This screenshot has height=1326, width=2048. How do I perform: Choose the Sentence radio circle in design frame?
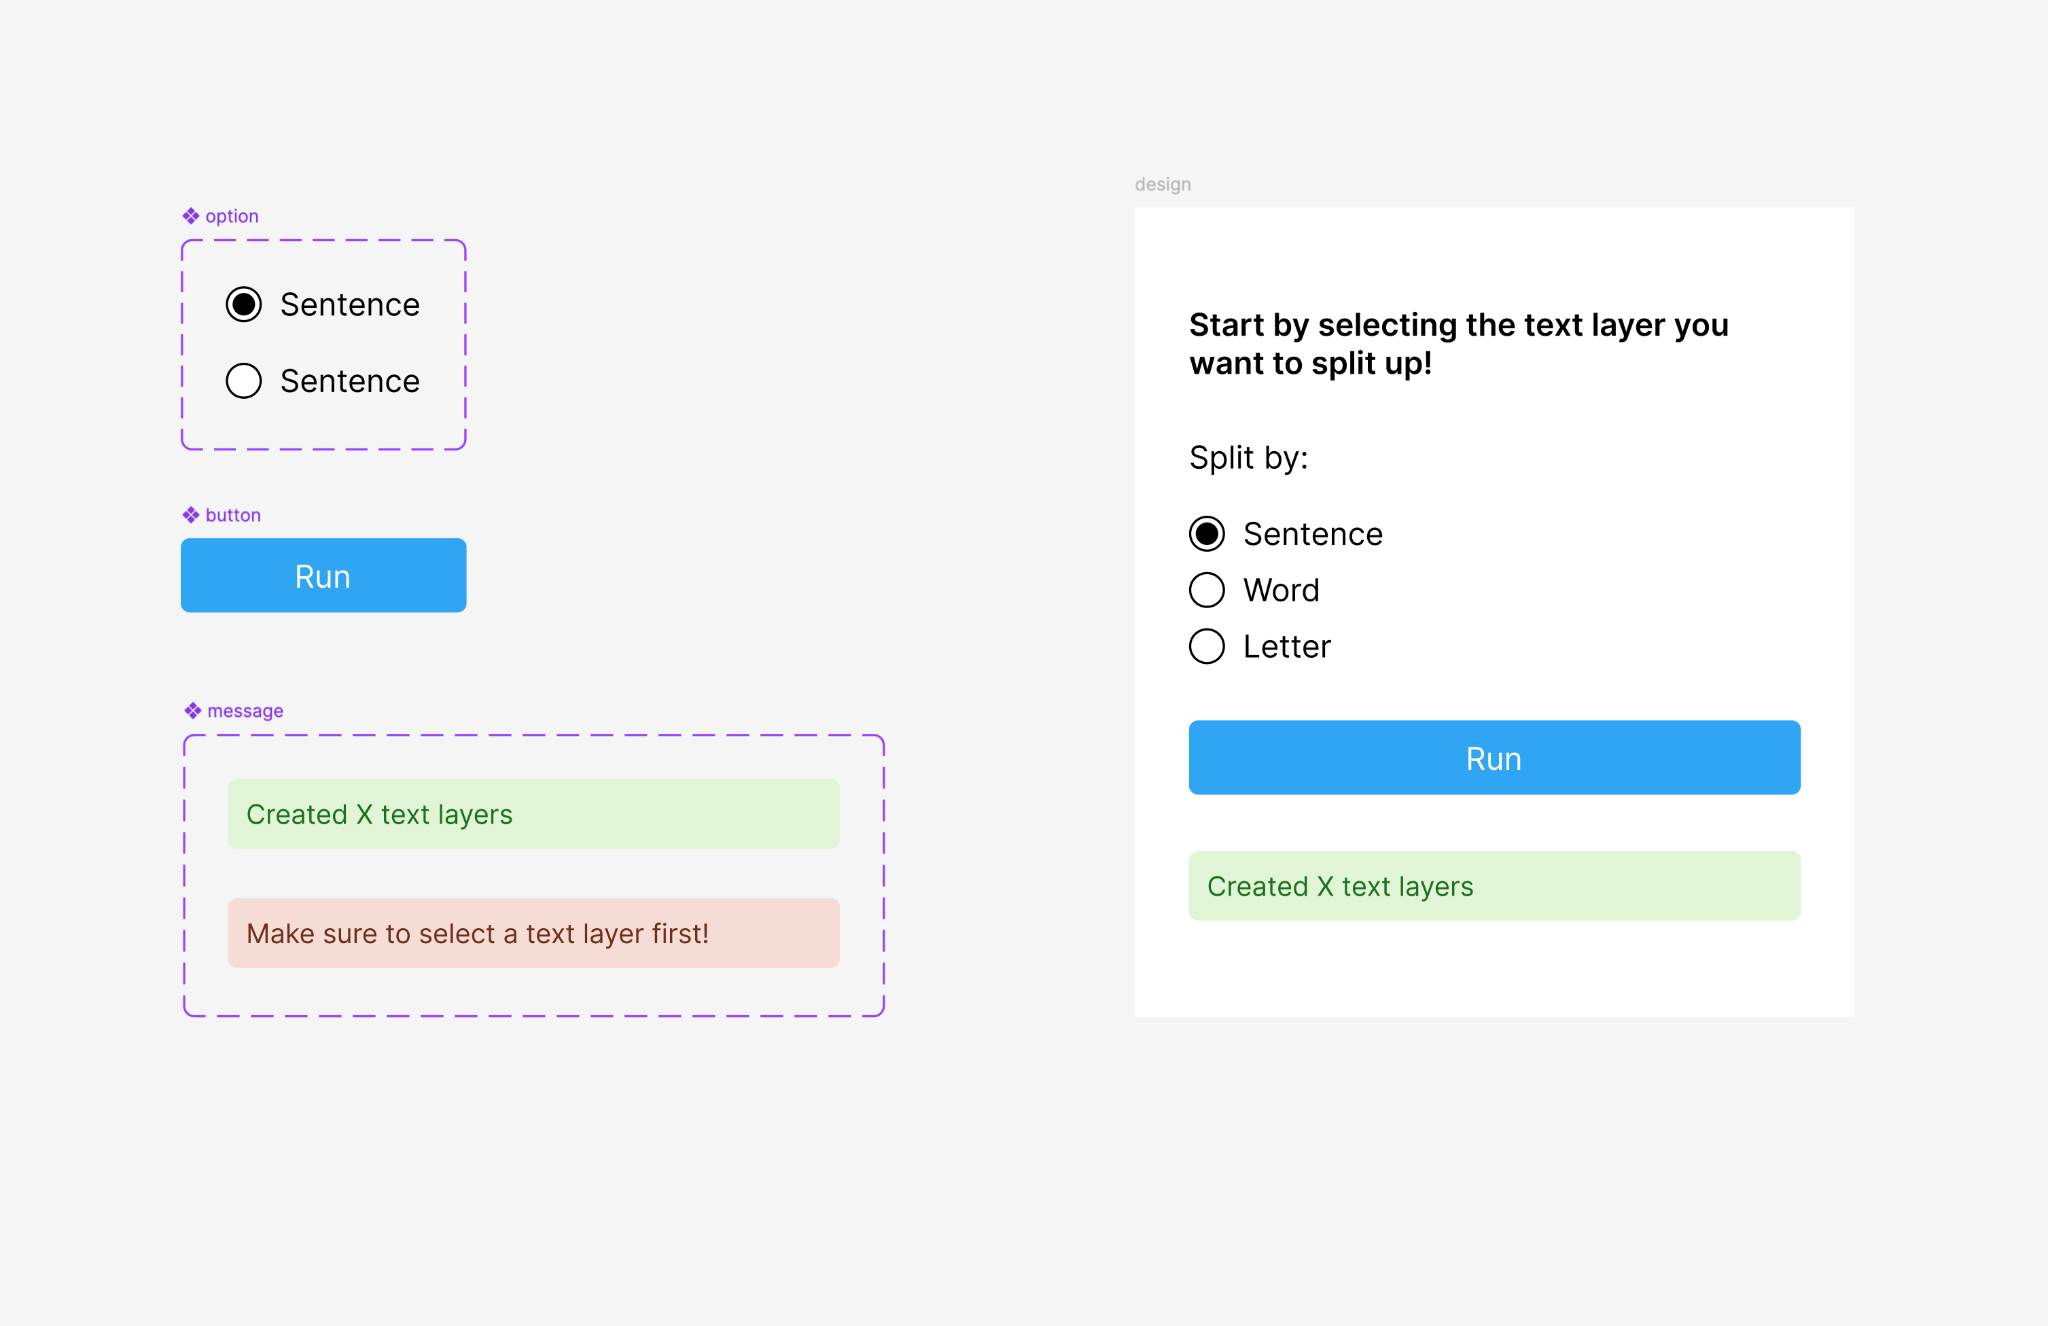click(1207, 534)
